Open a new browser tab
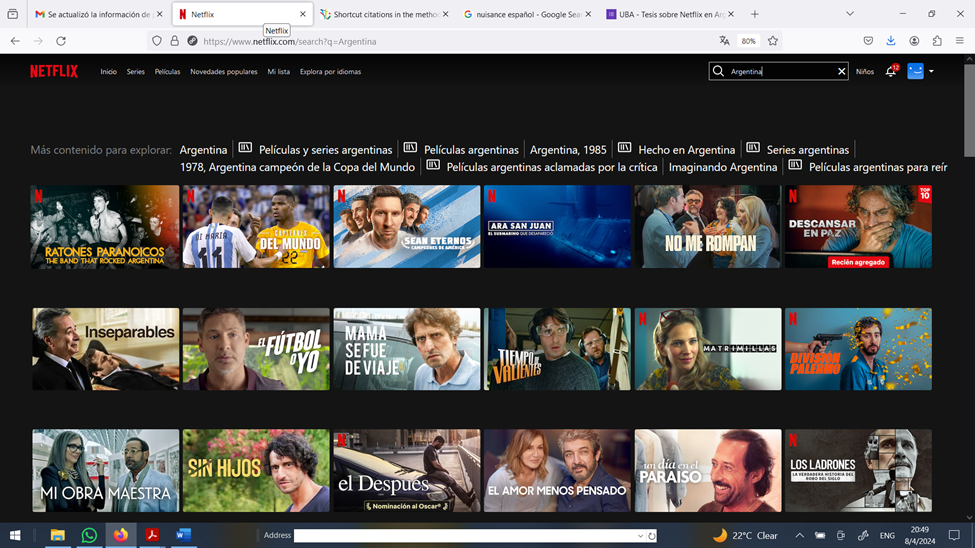 754,14
